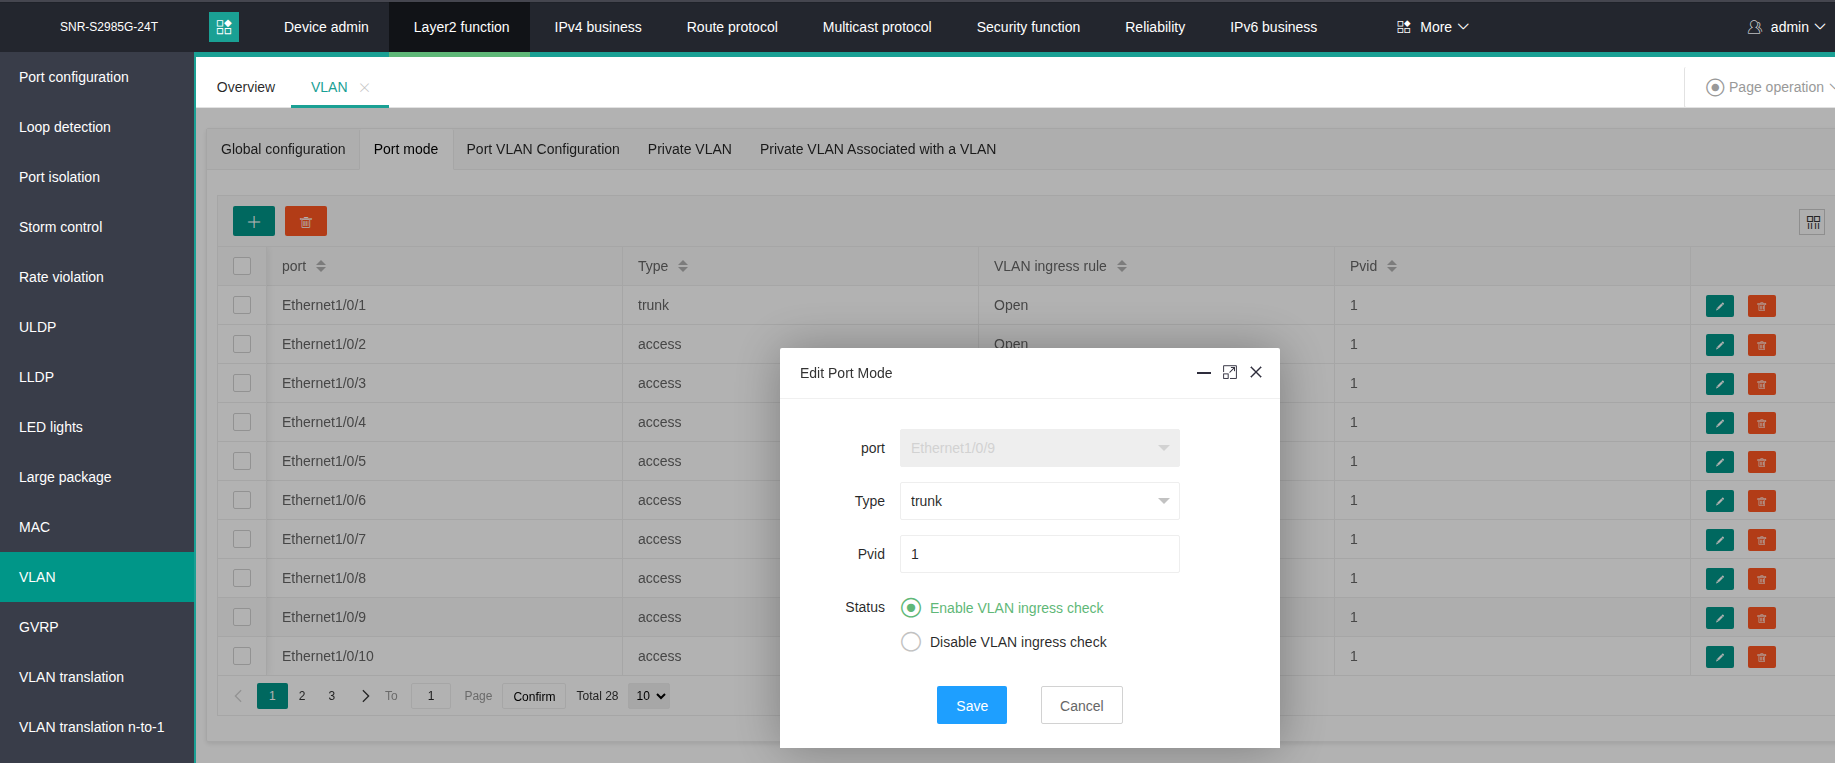
Task: Tick checkbox for Ethernet1/0/2 row
Action: pyautogui.click(x=242, y=344)
